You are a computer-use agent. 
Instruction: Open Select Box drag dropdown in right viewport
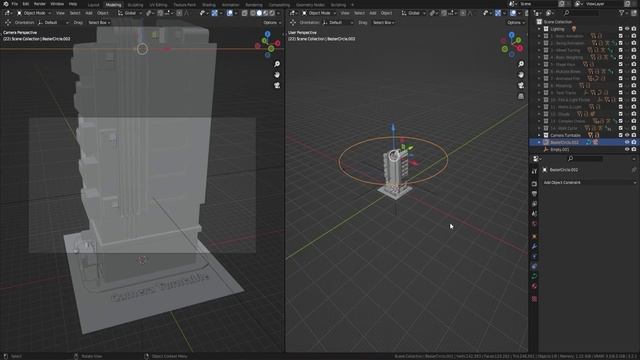(383, 22)
